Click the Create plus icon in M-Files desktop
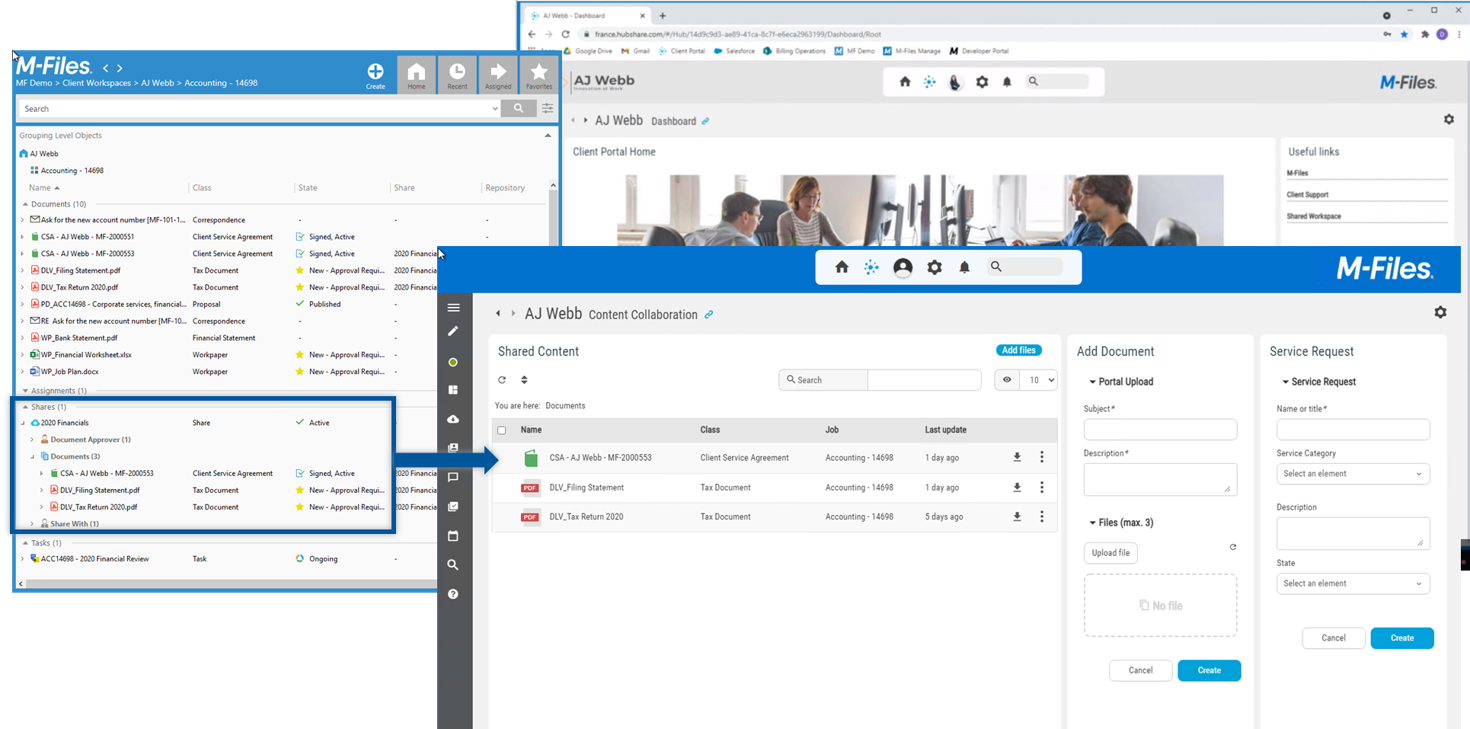 click(x=375, y=72)
